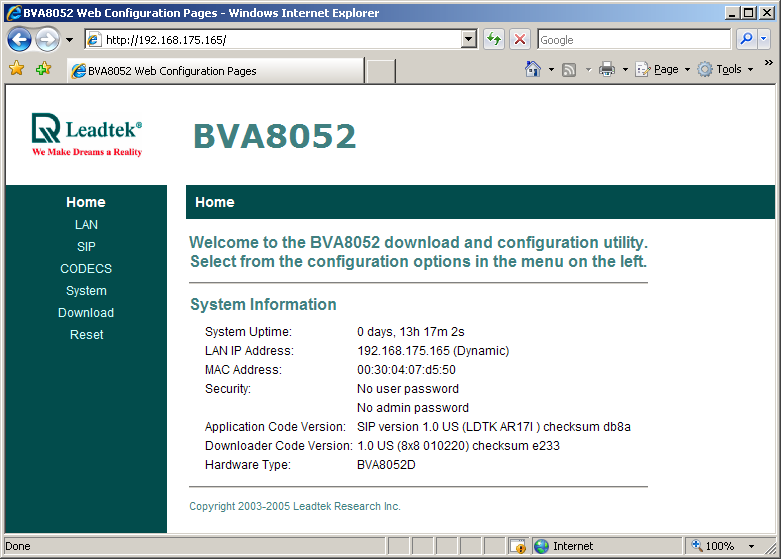Viewport: 781px width, 559px height.
Task: Click the Print icon
Action: pyautogui.click(x=606, y=69)
